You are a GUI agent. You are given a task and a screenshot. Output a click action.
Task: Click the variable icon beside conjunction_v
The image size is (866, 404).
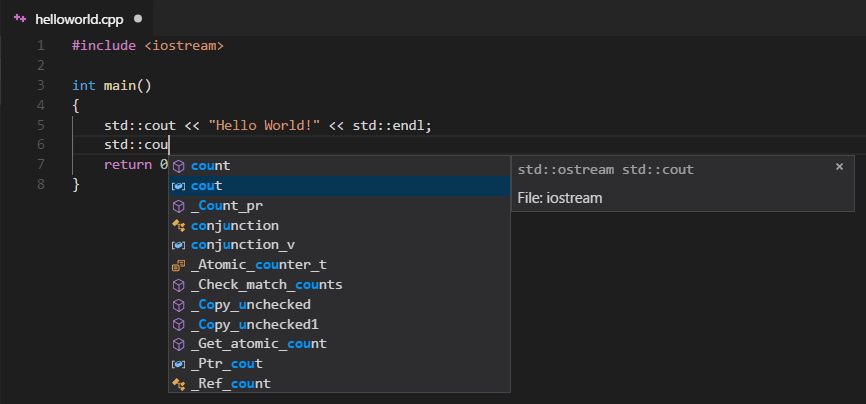pos(179,245)
